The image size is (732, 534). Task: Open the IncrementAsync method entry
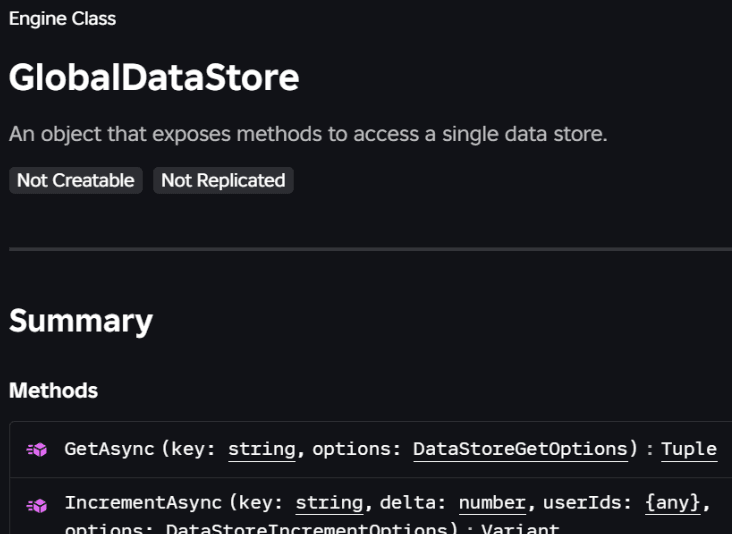143,503
